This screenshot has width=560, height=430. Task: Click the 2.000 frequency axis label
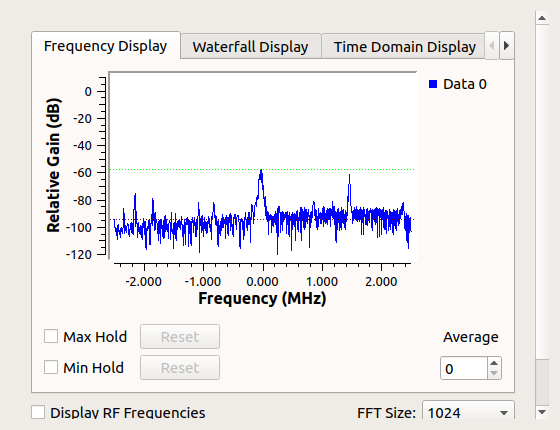pos(381,281)
